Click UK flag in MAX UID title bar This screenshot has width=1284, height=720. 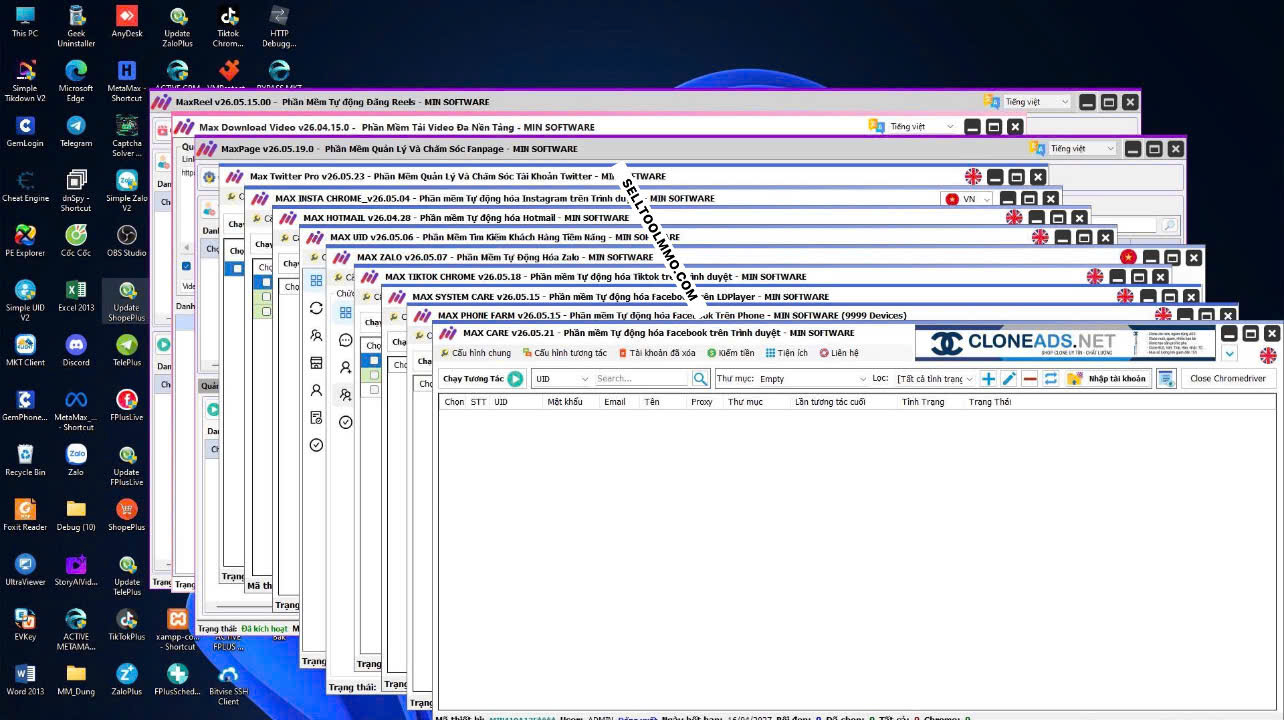click(x=1040, y=238)
